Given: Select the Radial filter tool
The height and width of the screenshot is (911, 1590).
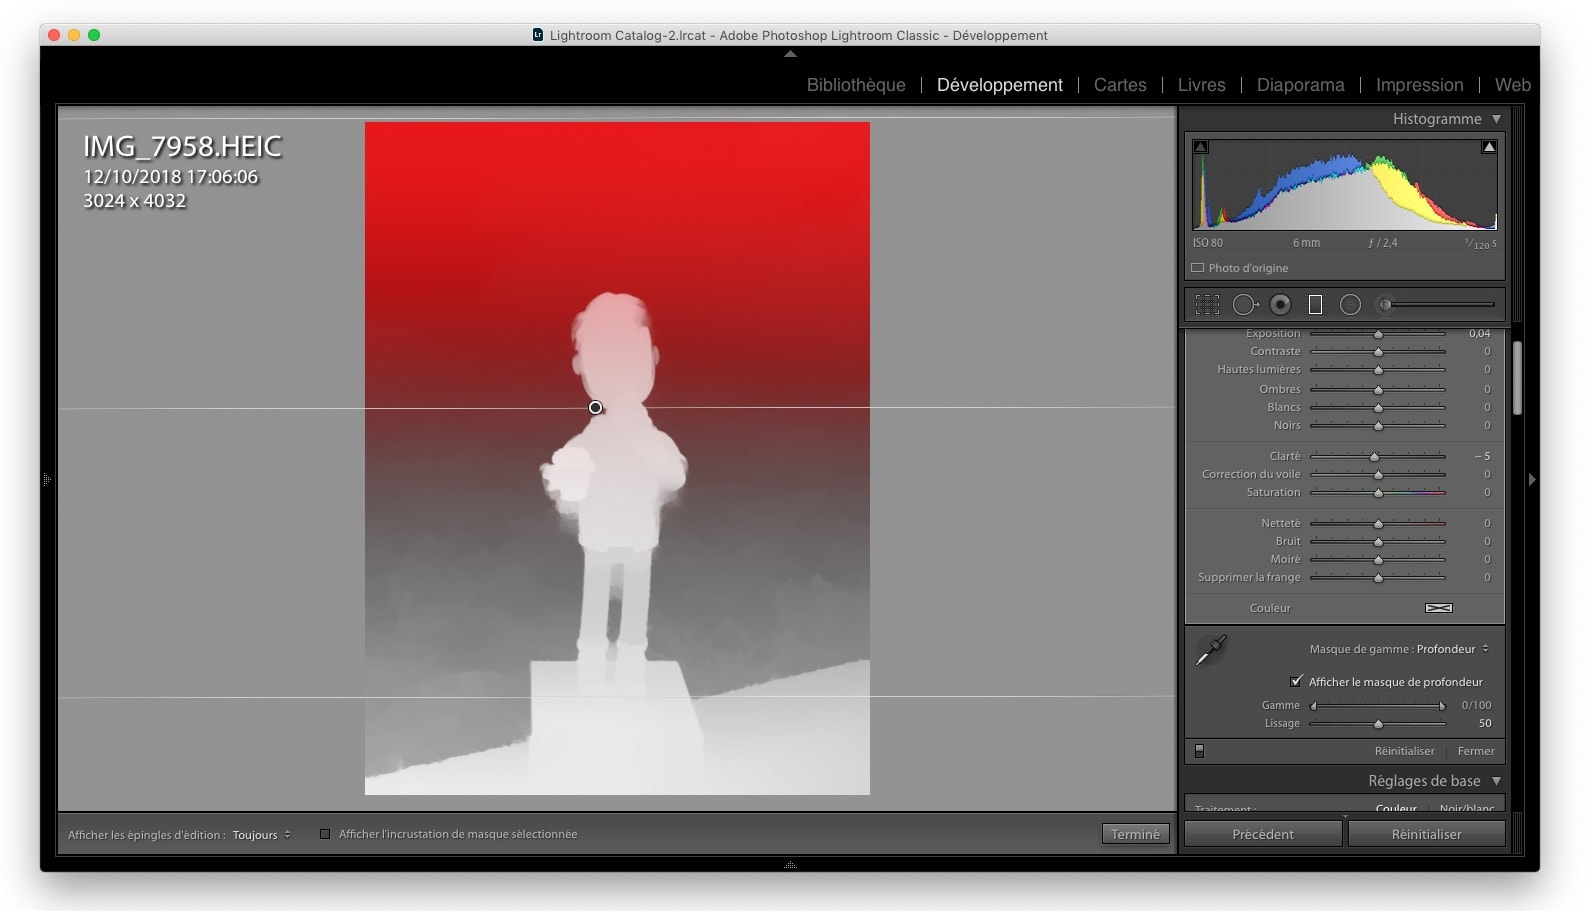Looking at the screenshot, I should (x=1350, y=305).
